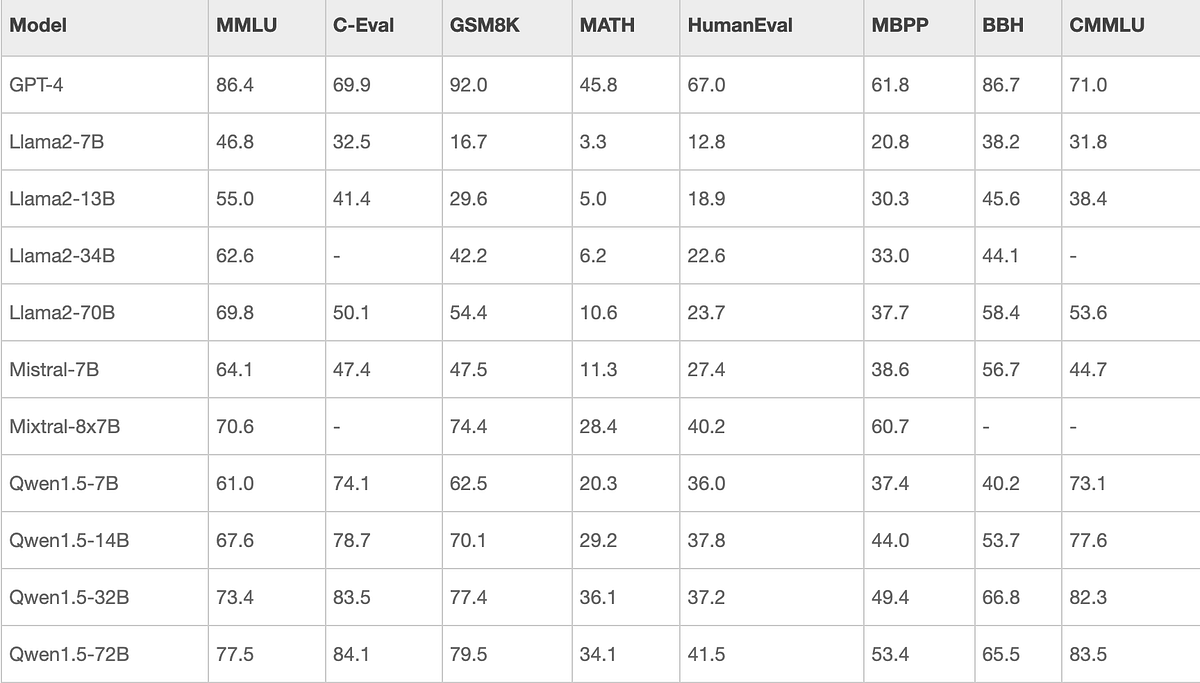The width and height of the screenshot is (1200, 683).
Task: Click the Llama2-7B row label
Action: point(57,142)
